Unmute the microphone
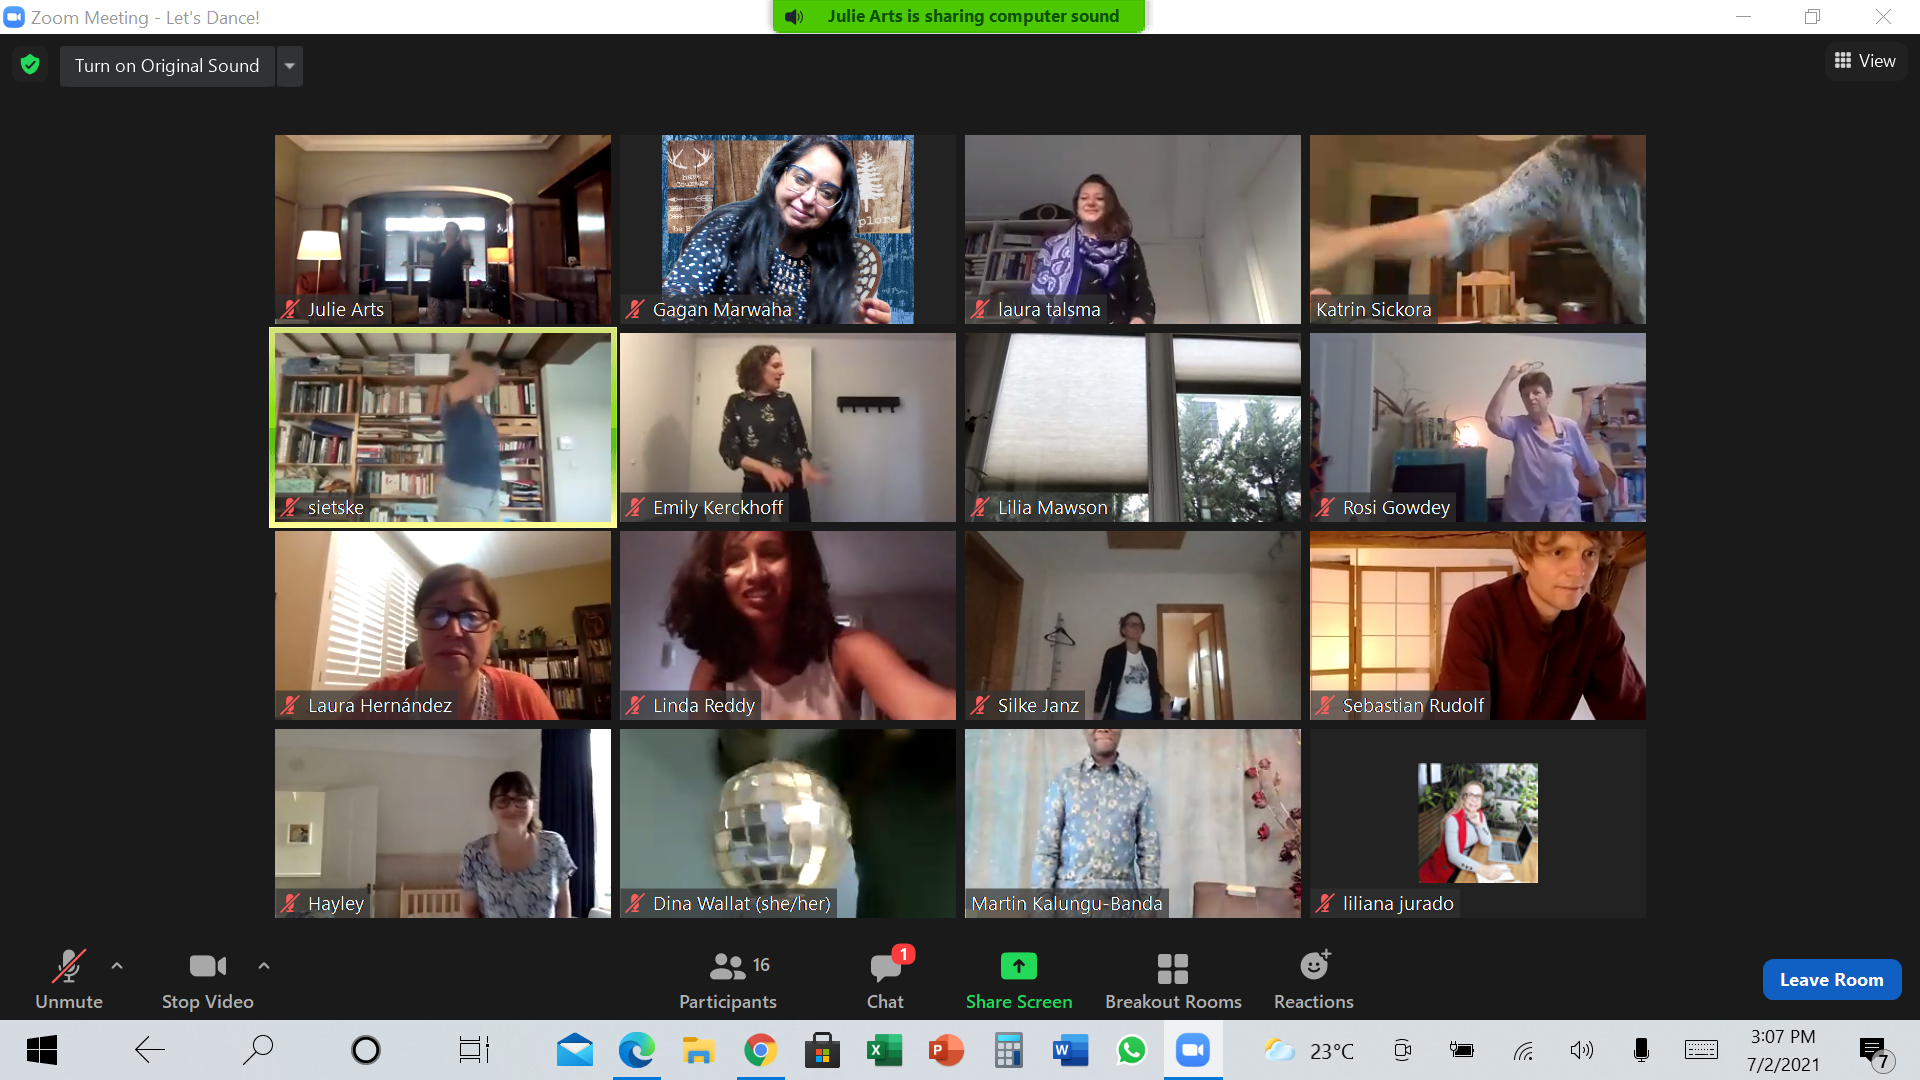This screenshot has width=1920, height=1080. pos(68,980)
